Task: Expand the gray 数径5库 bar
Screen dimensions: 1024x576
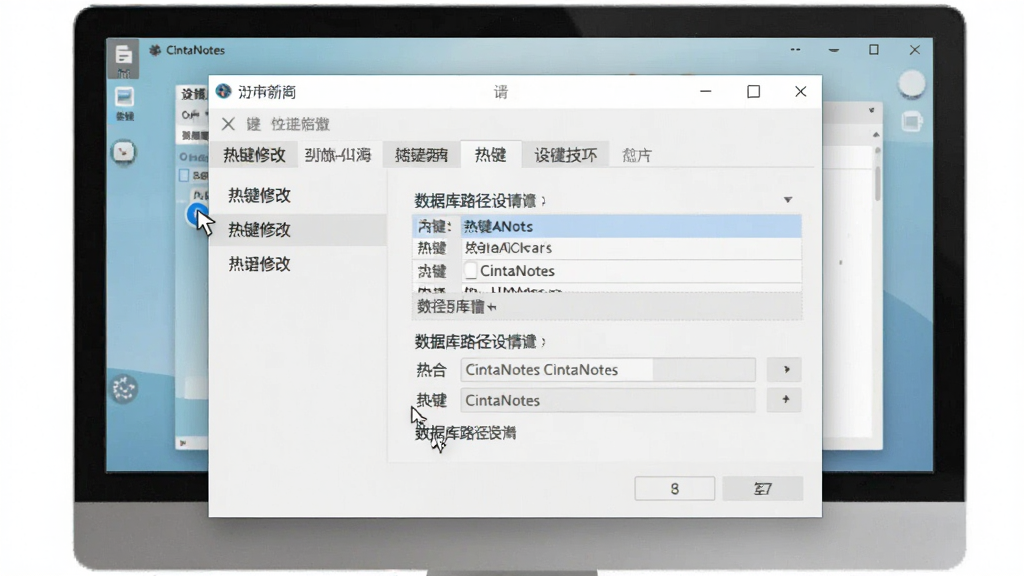Action: click(607, 307)
